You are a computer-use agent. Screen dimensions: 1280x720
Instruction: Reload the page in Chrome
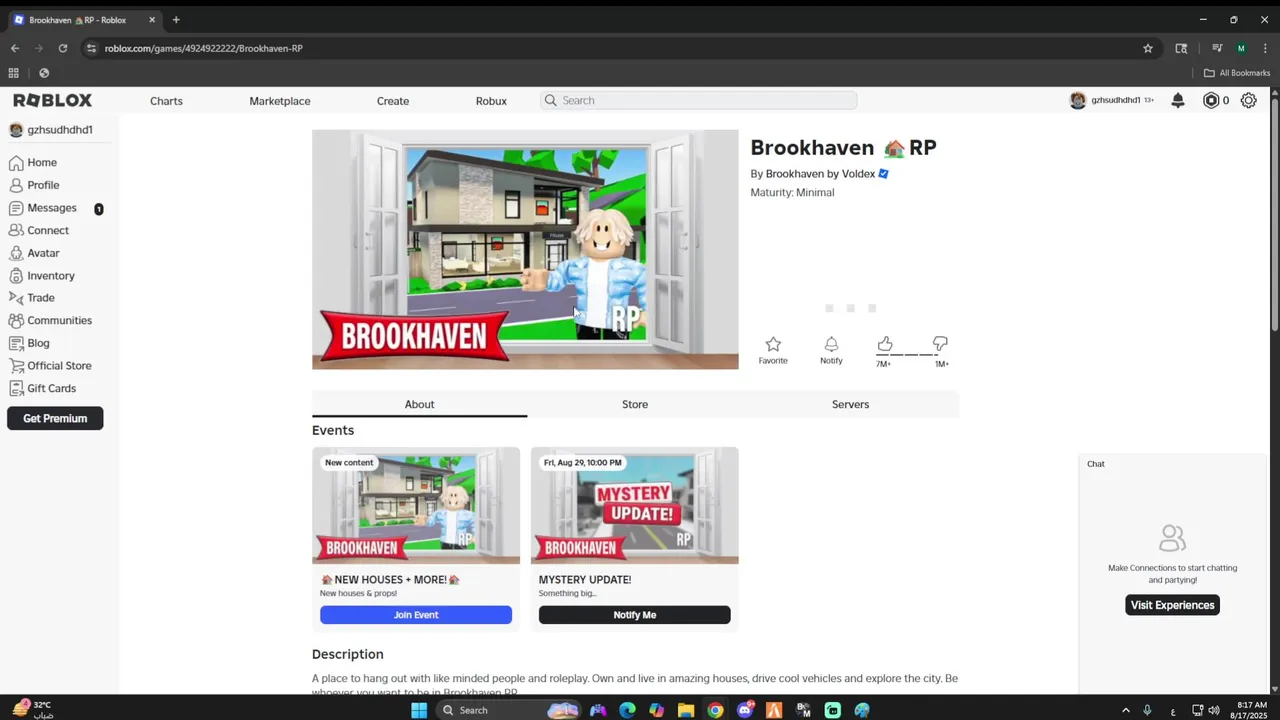63,48
